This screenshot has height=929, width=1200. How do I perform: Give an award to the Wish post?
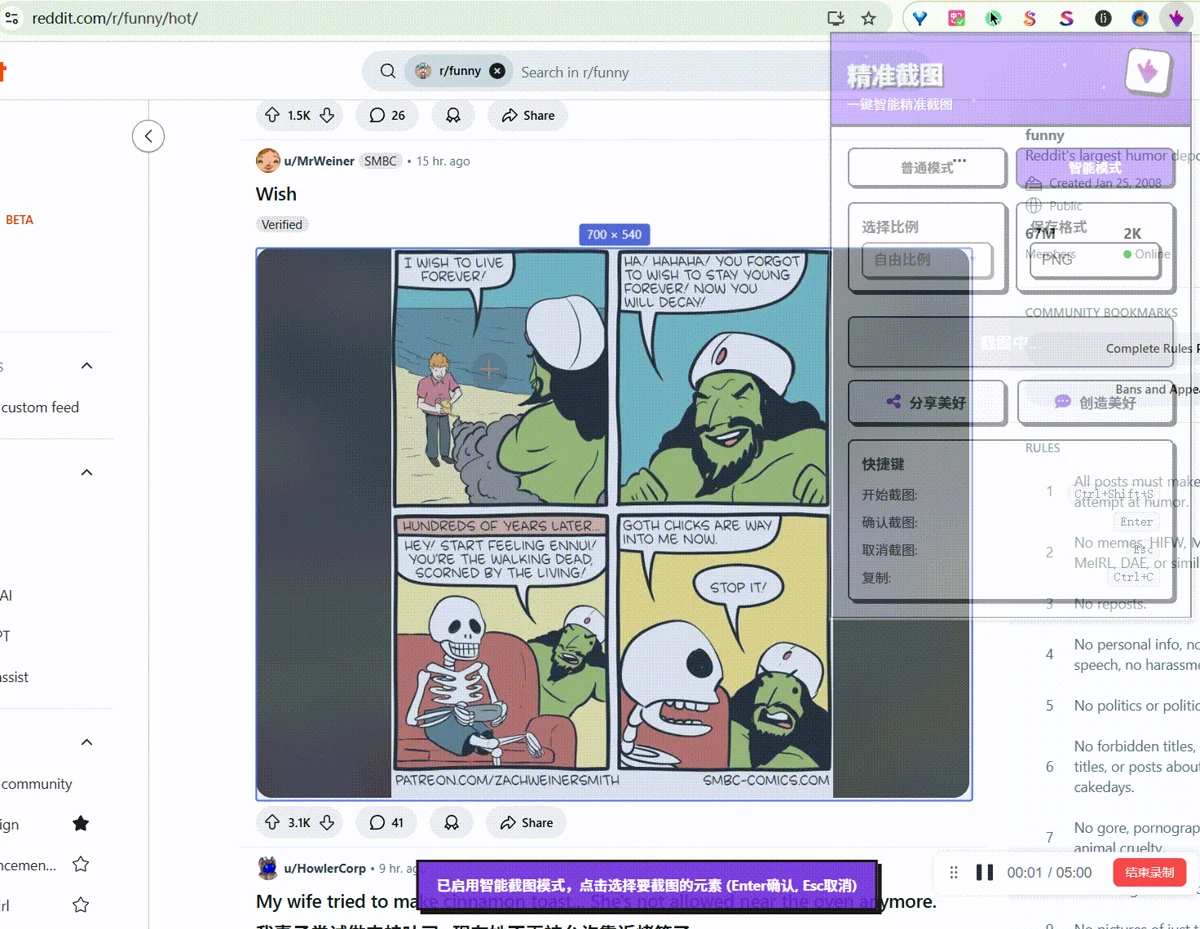click(452, 822)
